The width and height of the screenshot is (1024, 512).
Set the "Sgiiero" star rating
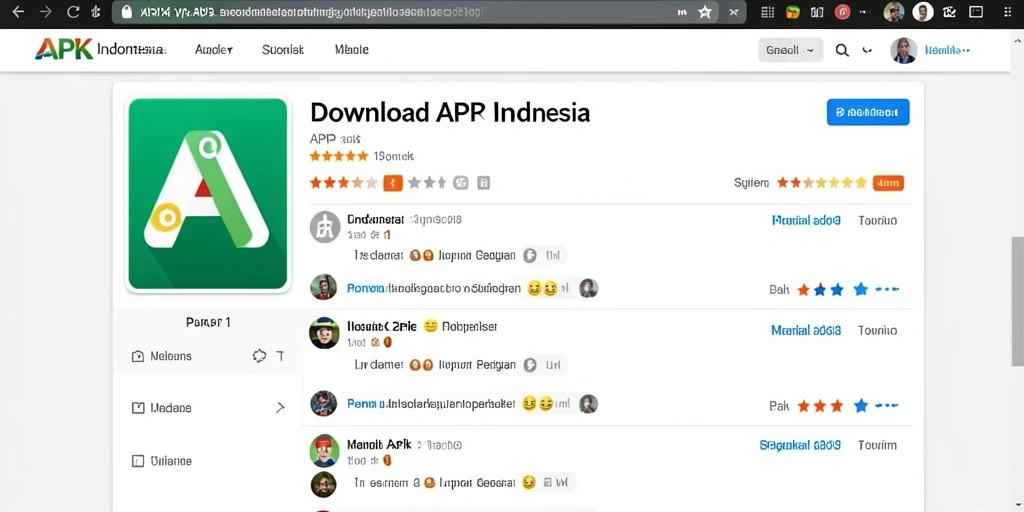[822, 183]
